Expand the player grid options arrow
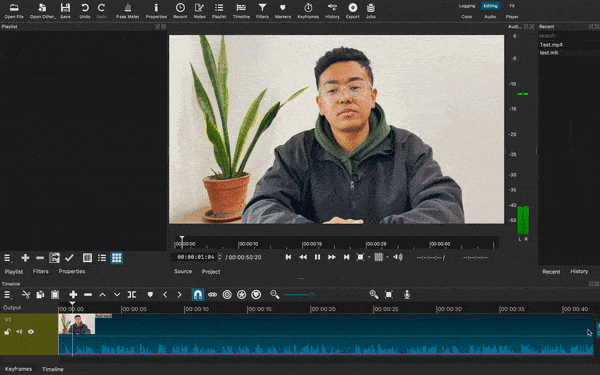The height and width of the screenshot is (375, 600). (x=387, y=257)
